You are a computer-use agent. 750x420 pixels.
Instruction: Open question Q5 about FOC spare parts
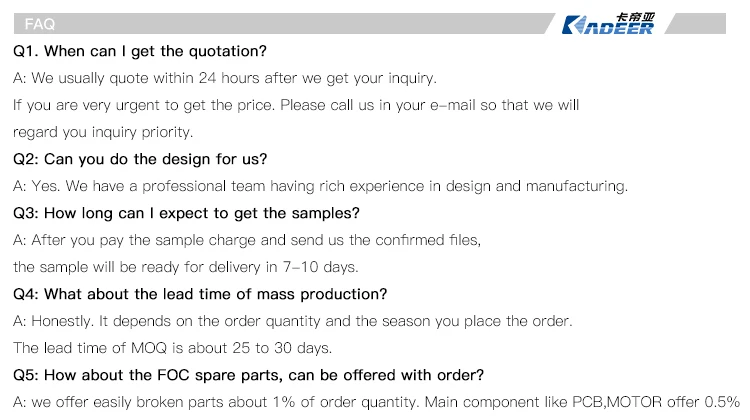click(x=249, y=375)
